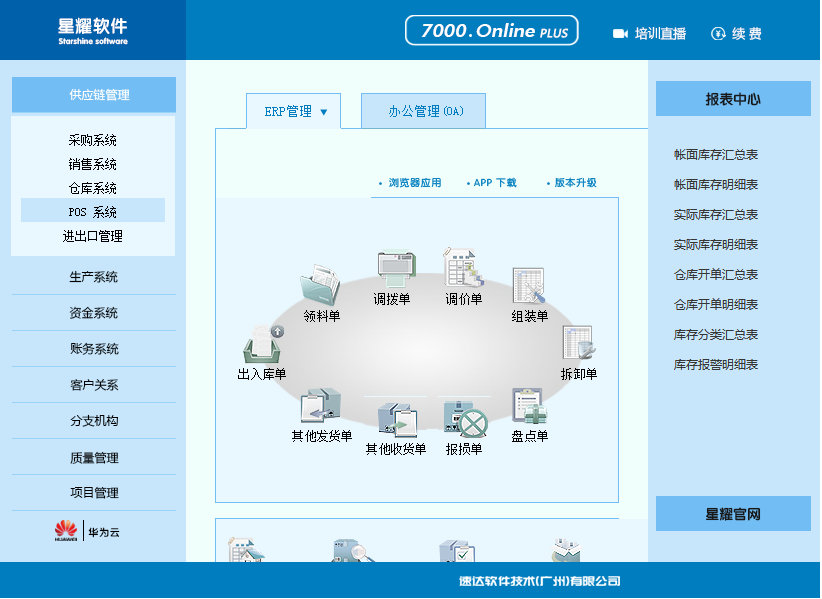
Task: Open the 组装单 icon
Action: (x=528, y=286)
